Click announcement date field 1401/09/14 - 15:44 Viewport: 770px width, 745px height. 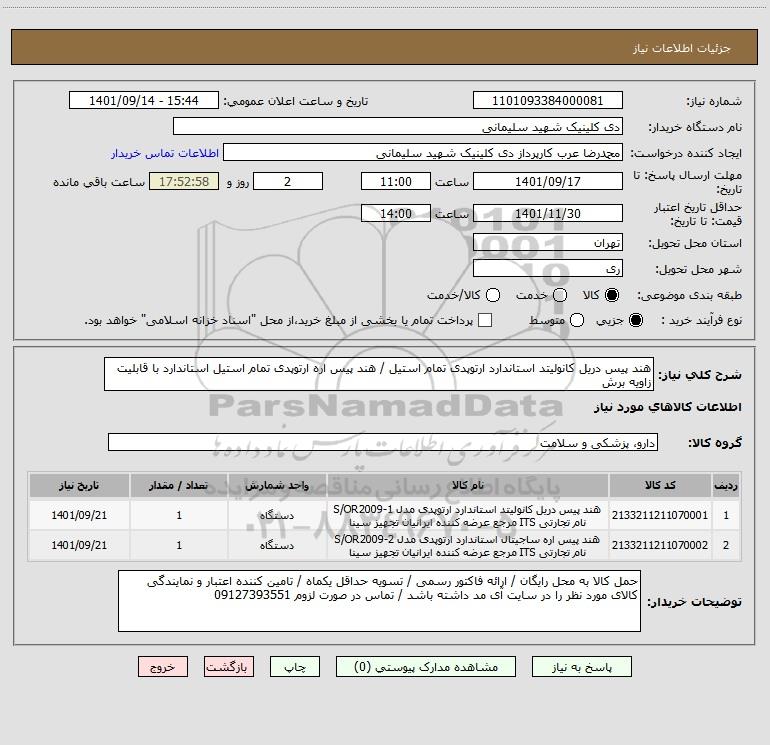pos(143,100)
